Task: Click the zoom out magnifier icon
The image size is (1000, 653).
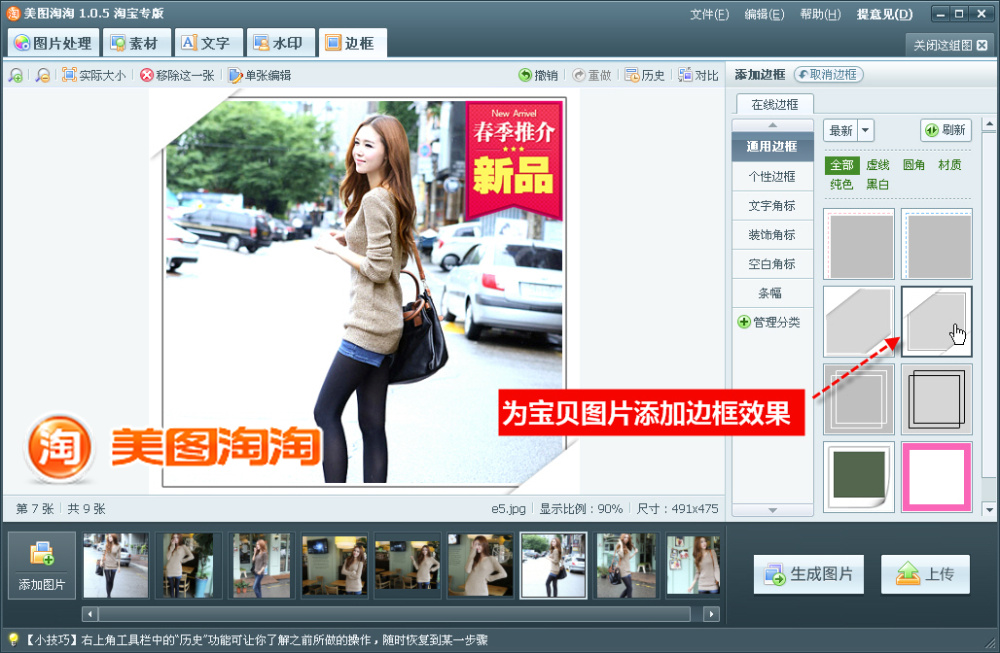Action: (x=43, y=75)
